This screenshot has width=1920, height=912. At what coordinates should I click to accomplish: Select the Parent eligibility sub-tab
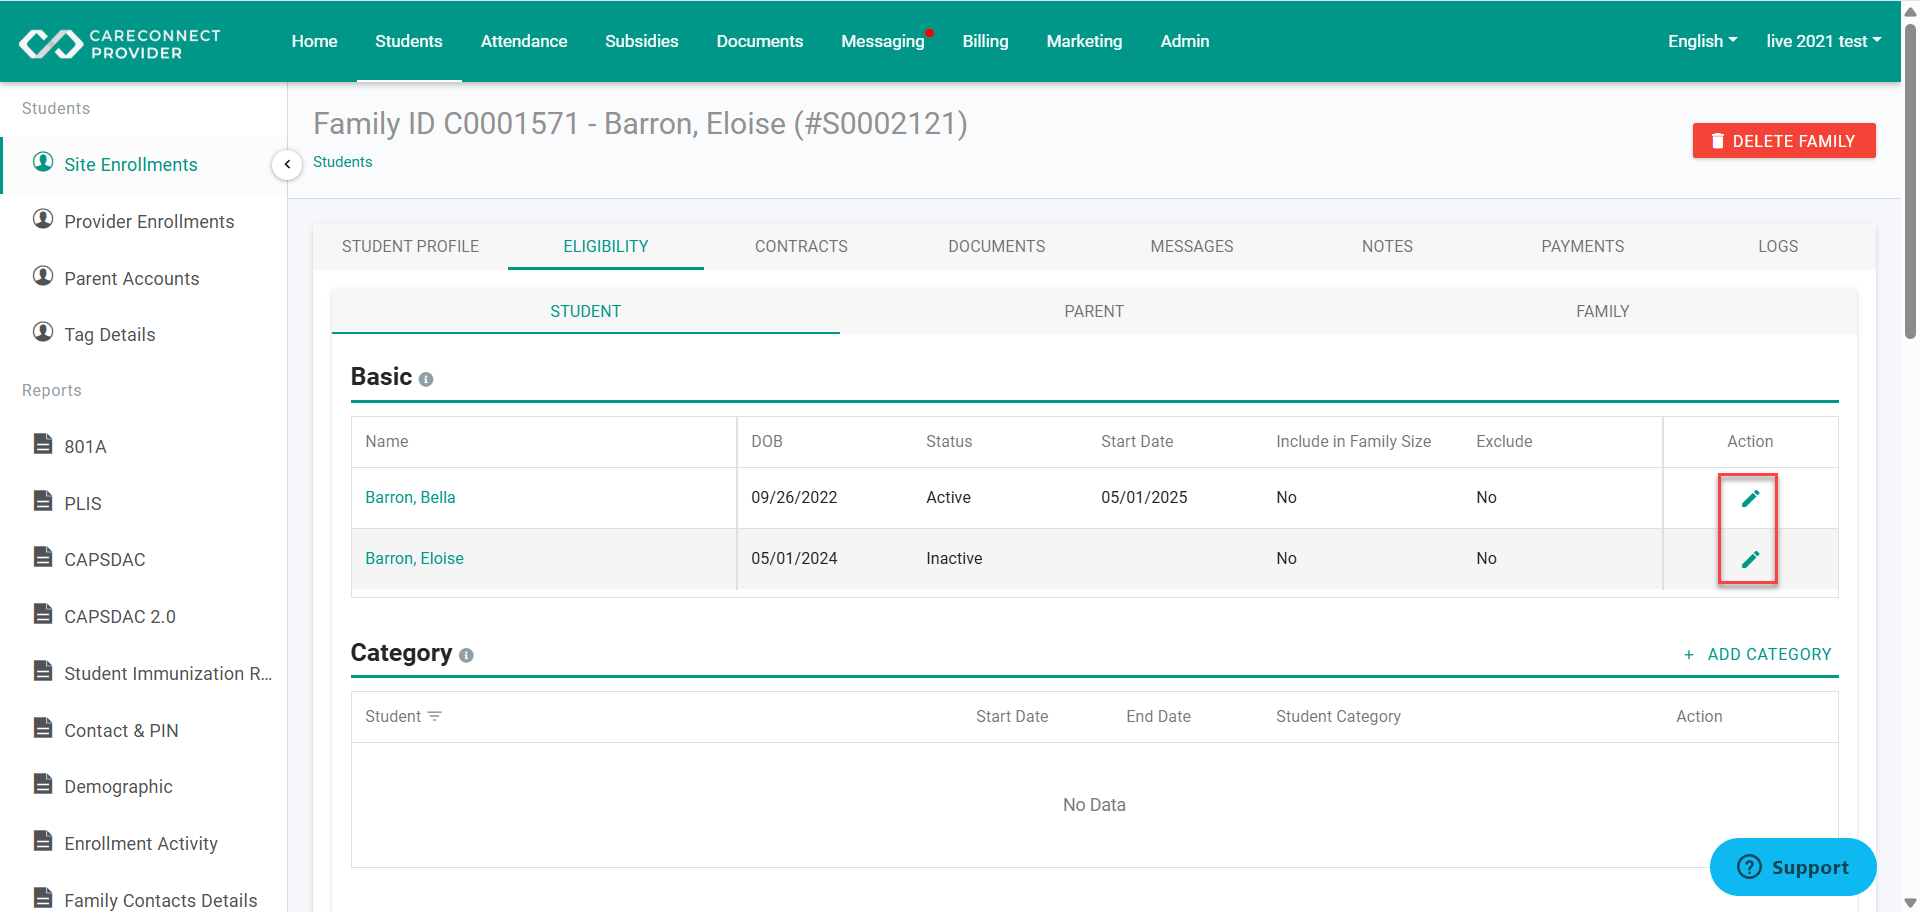tap(1094, 311)
